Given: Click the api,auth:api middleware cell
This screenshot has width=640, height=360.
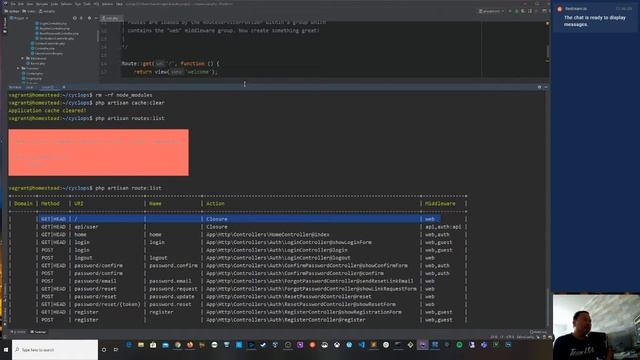Looking at the screenshot, I should pyautogui.click(x=443, y=227).
